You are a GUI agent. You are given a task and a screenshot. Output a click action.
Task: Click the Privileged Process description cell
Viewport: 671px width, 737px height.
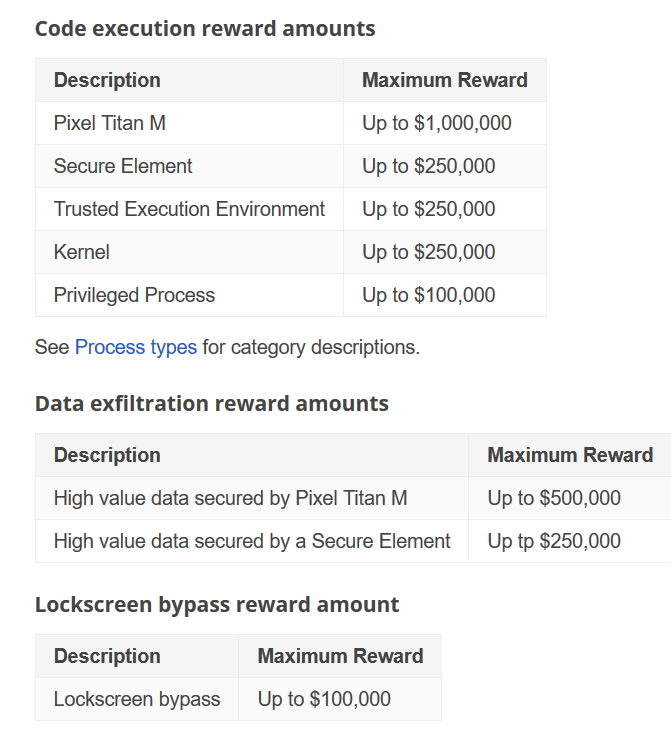134,295
